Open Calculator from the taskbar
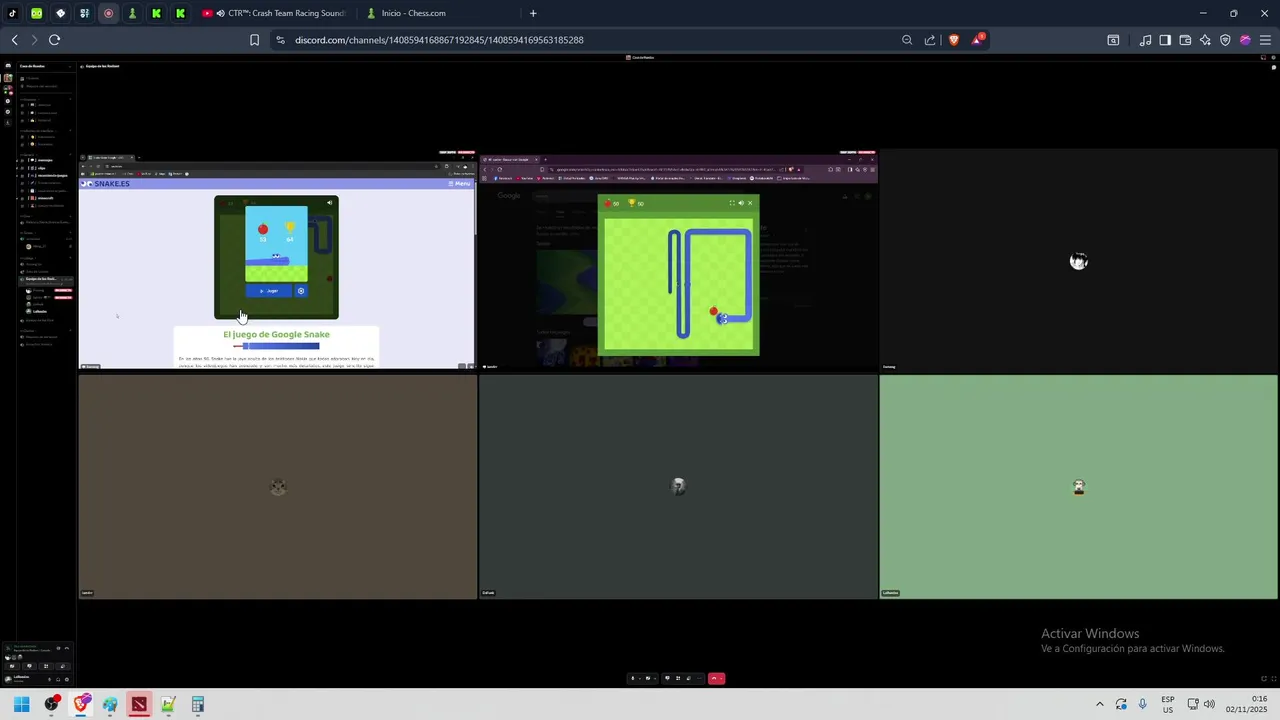 tap(198, 705)
